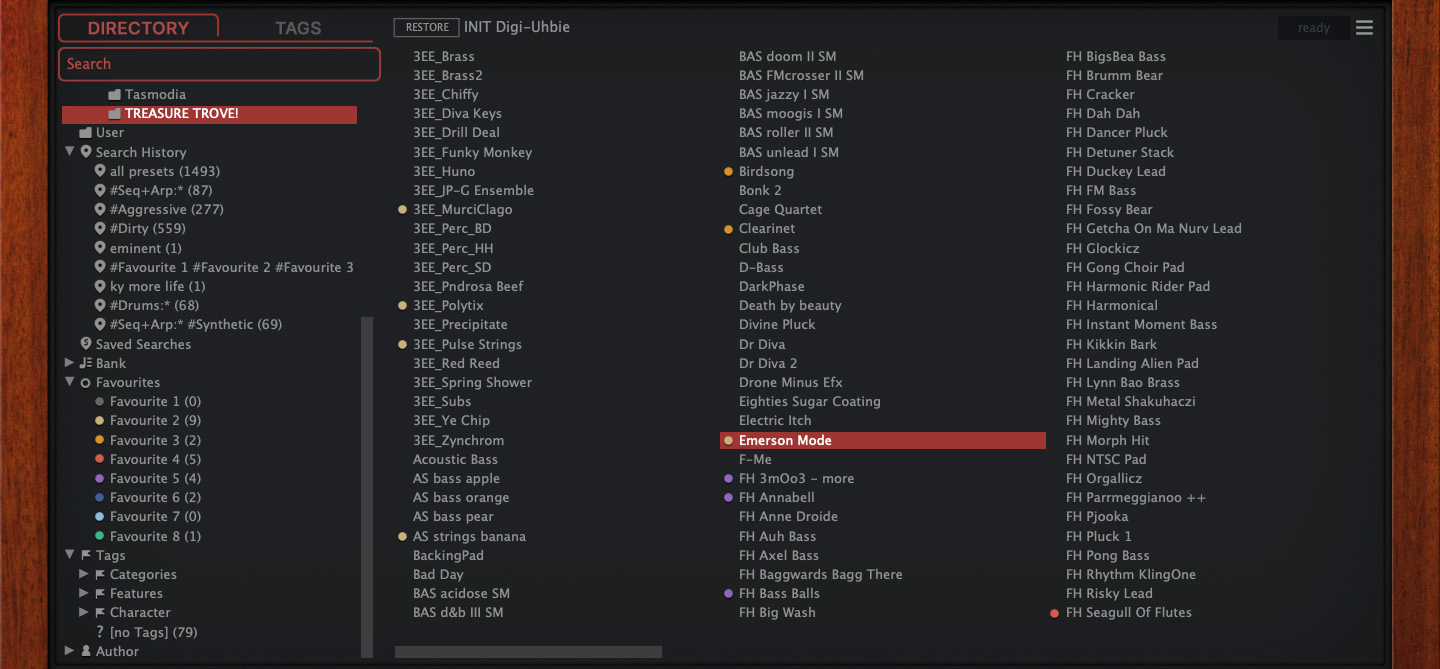Switch to the DIRECTORY tab

[x=138, y=28]
